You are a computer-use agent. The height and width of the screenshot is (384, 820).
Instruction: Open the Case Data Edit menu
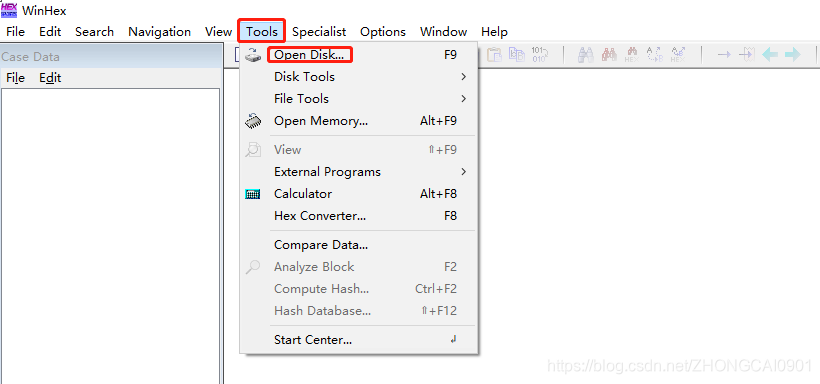tap(50, 78)
